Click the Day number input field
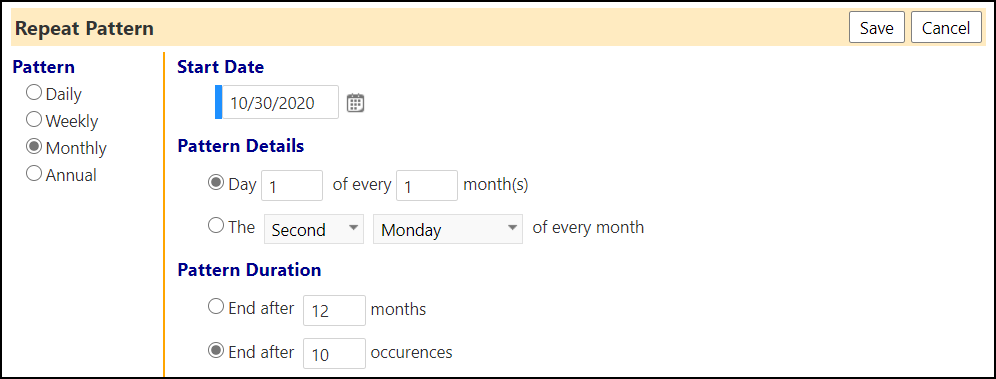 click(x=292, y=186)
